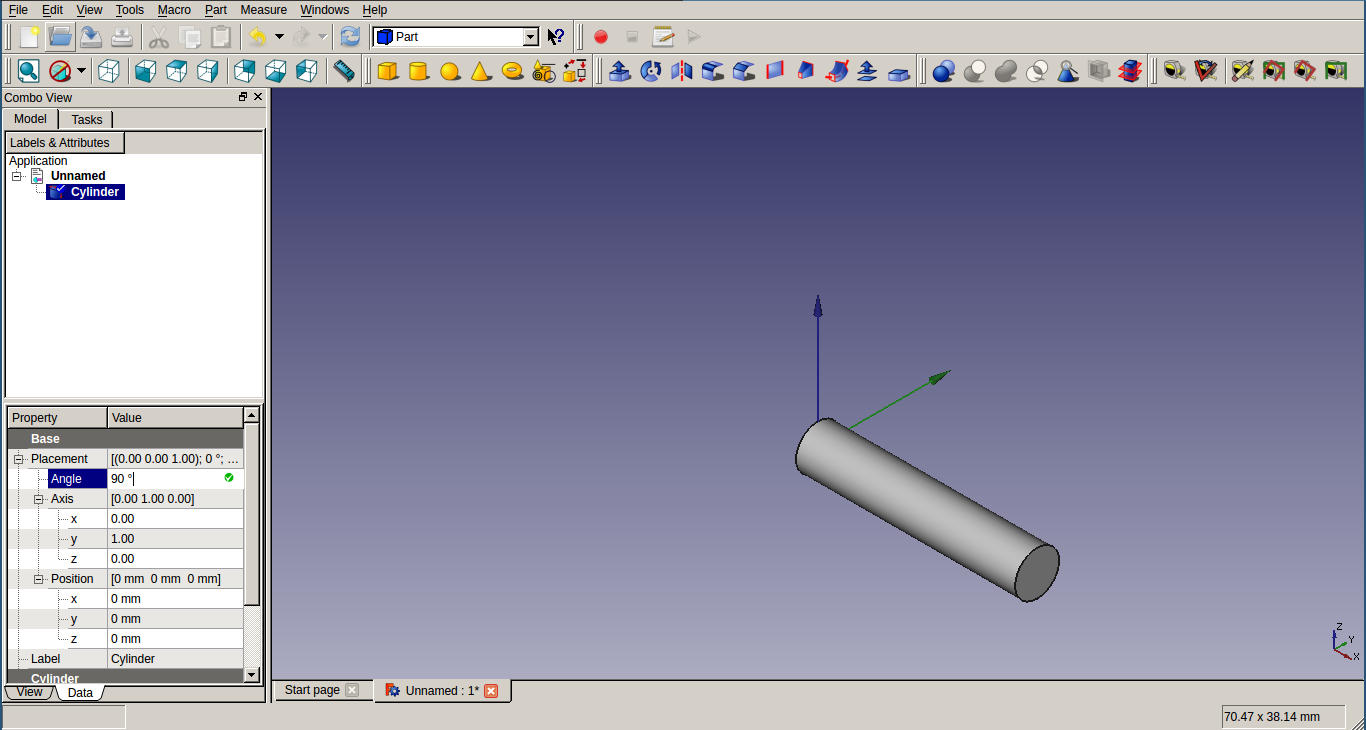
Task: Select the Cylinder item in model tree
Action: point(86,192)
